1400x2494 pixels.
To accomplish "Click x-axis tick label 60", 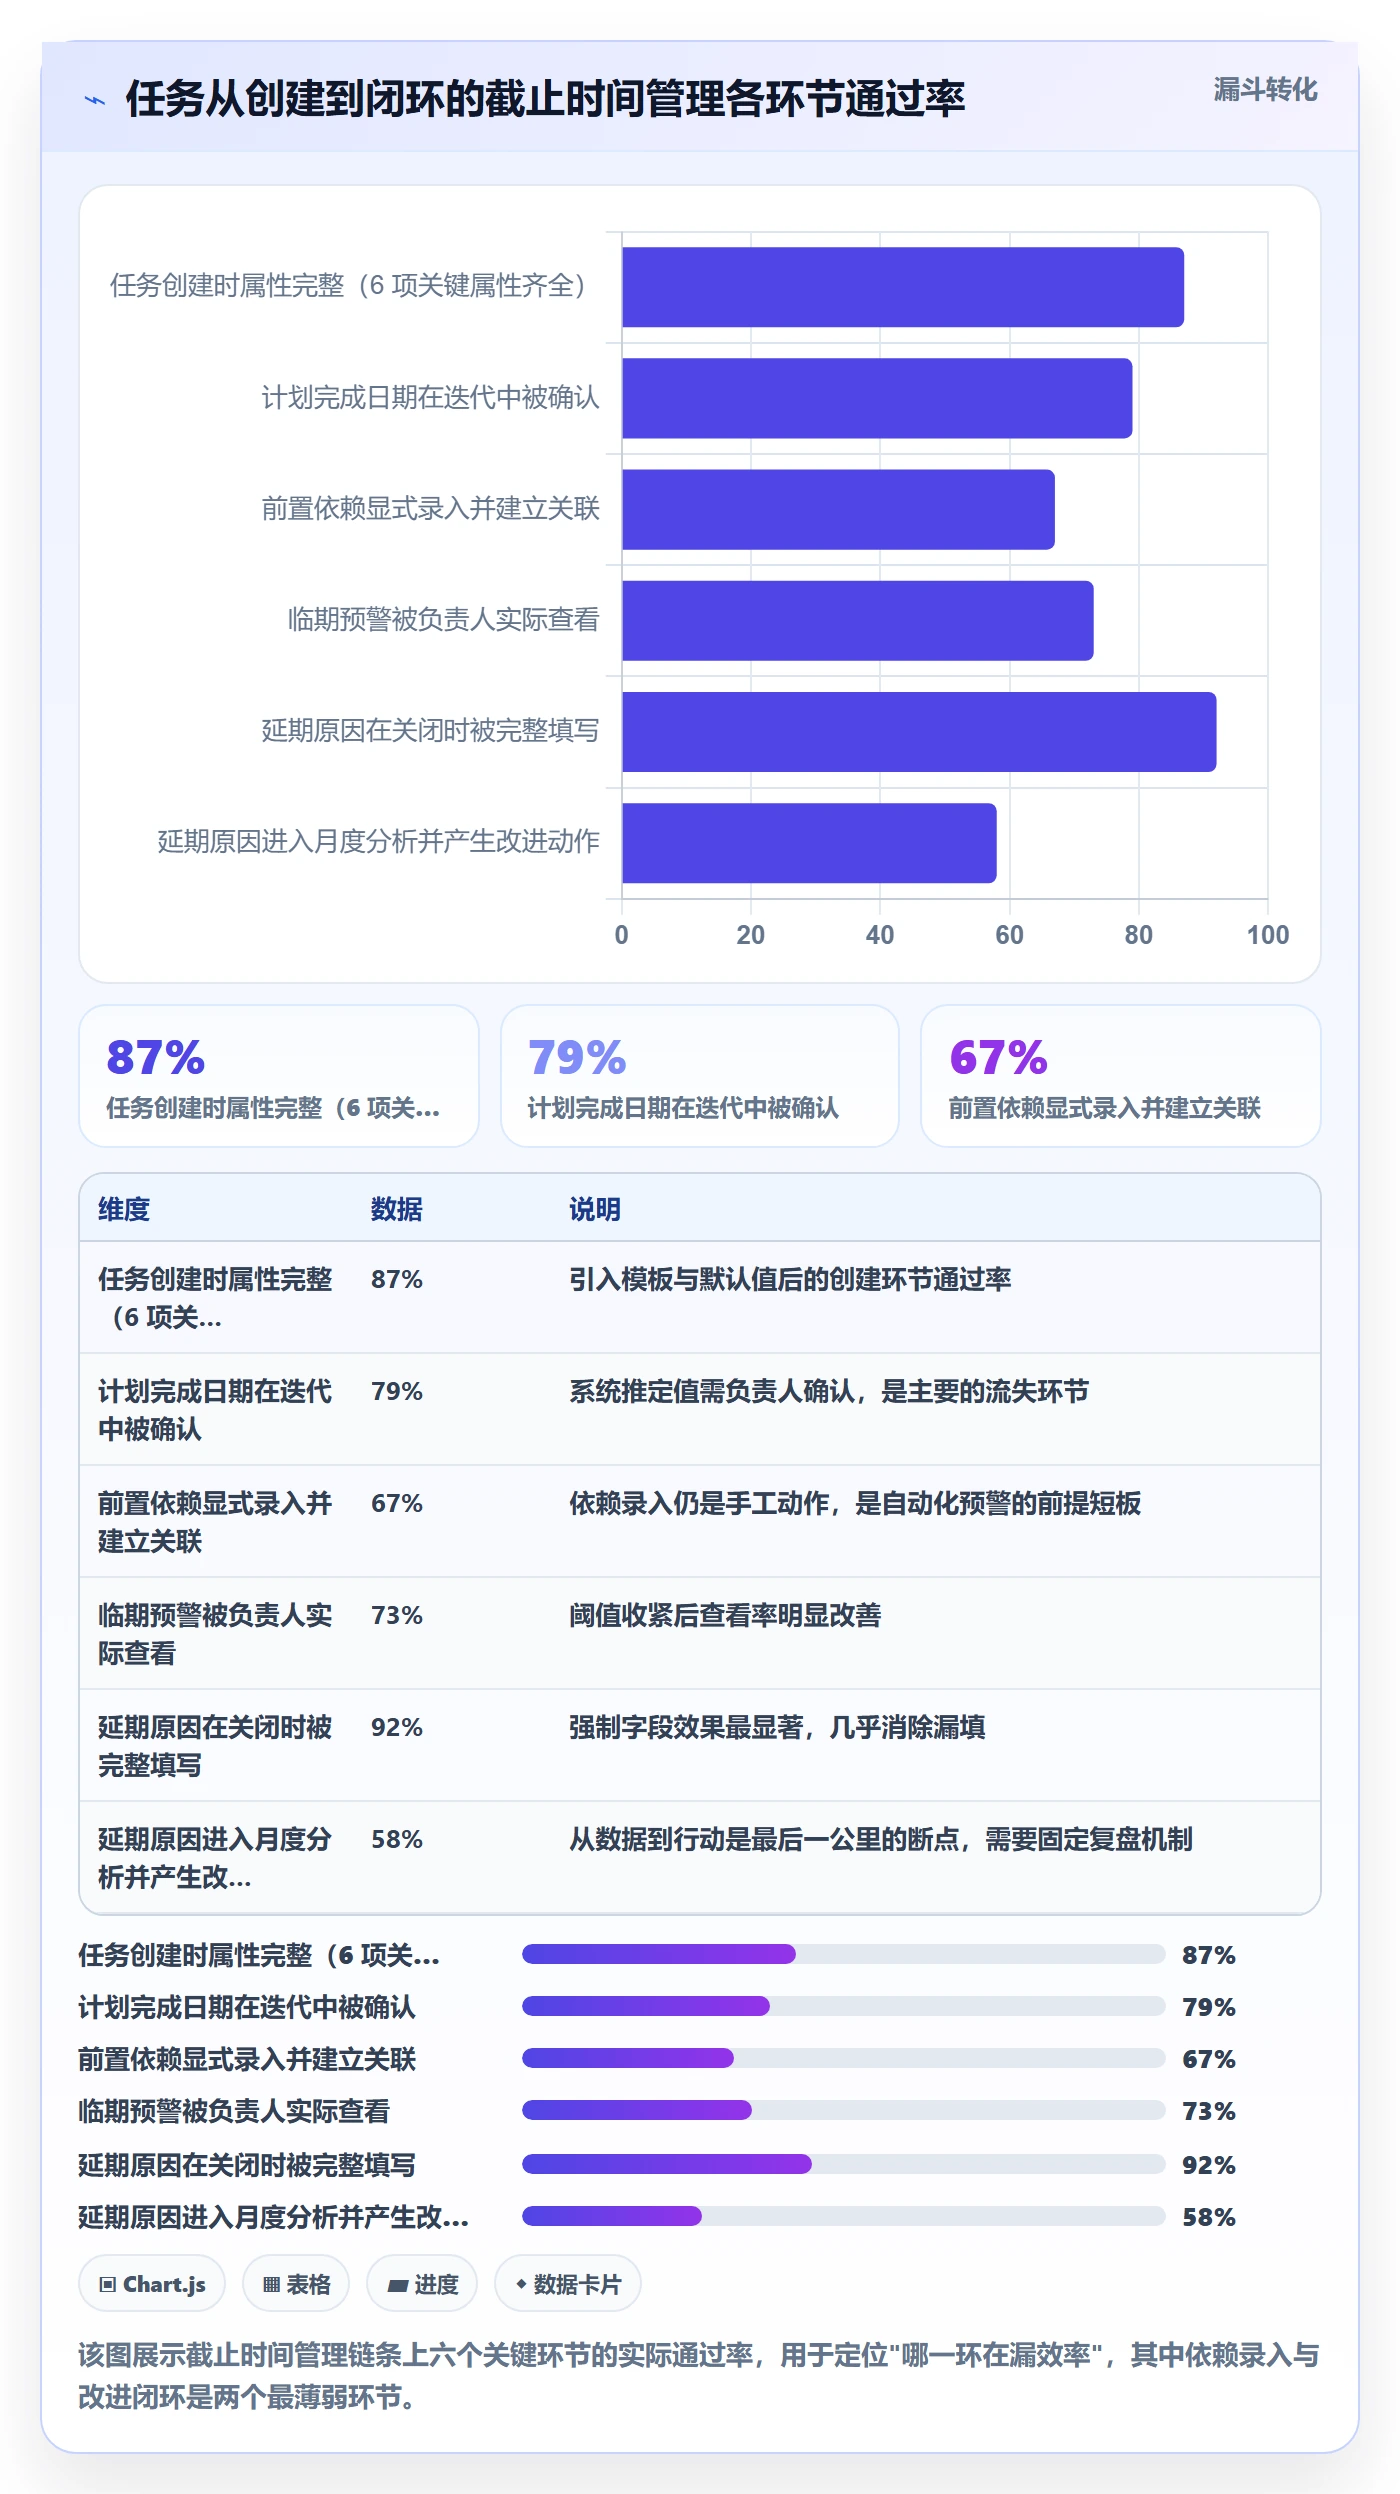I will click(x=1009, y=935).
